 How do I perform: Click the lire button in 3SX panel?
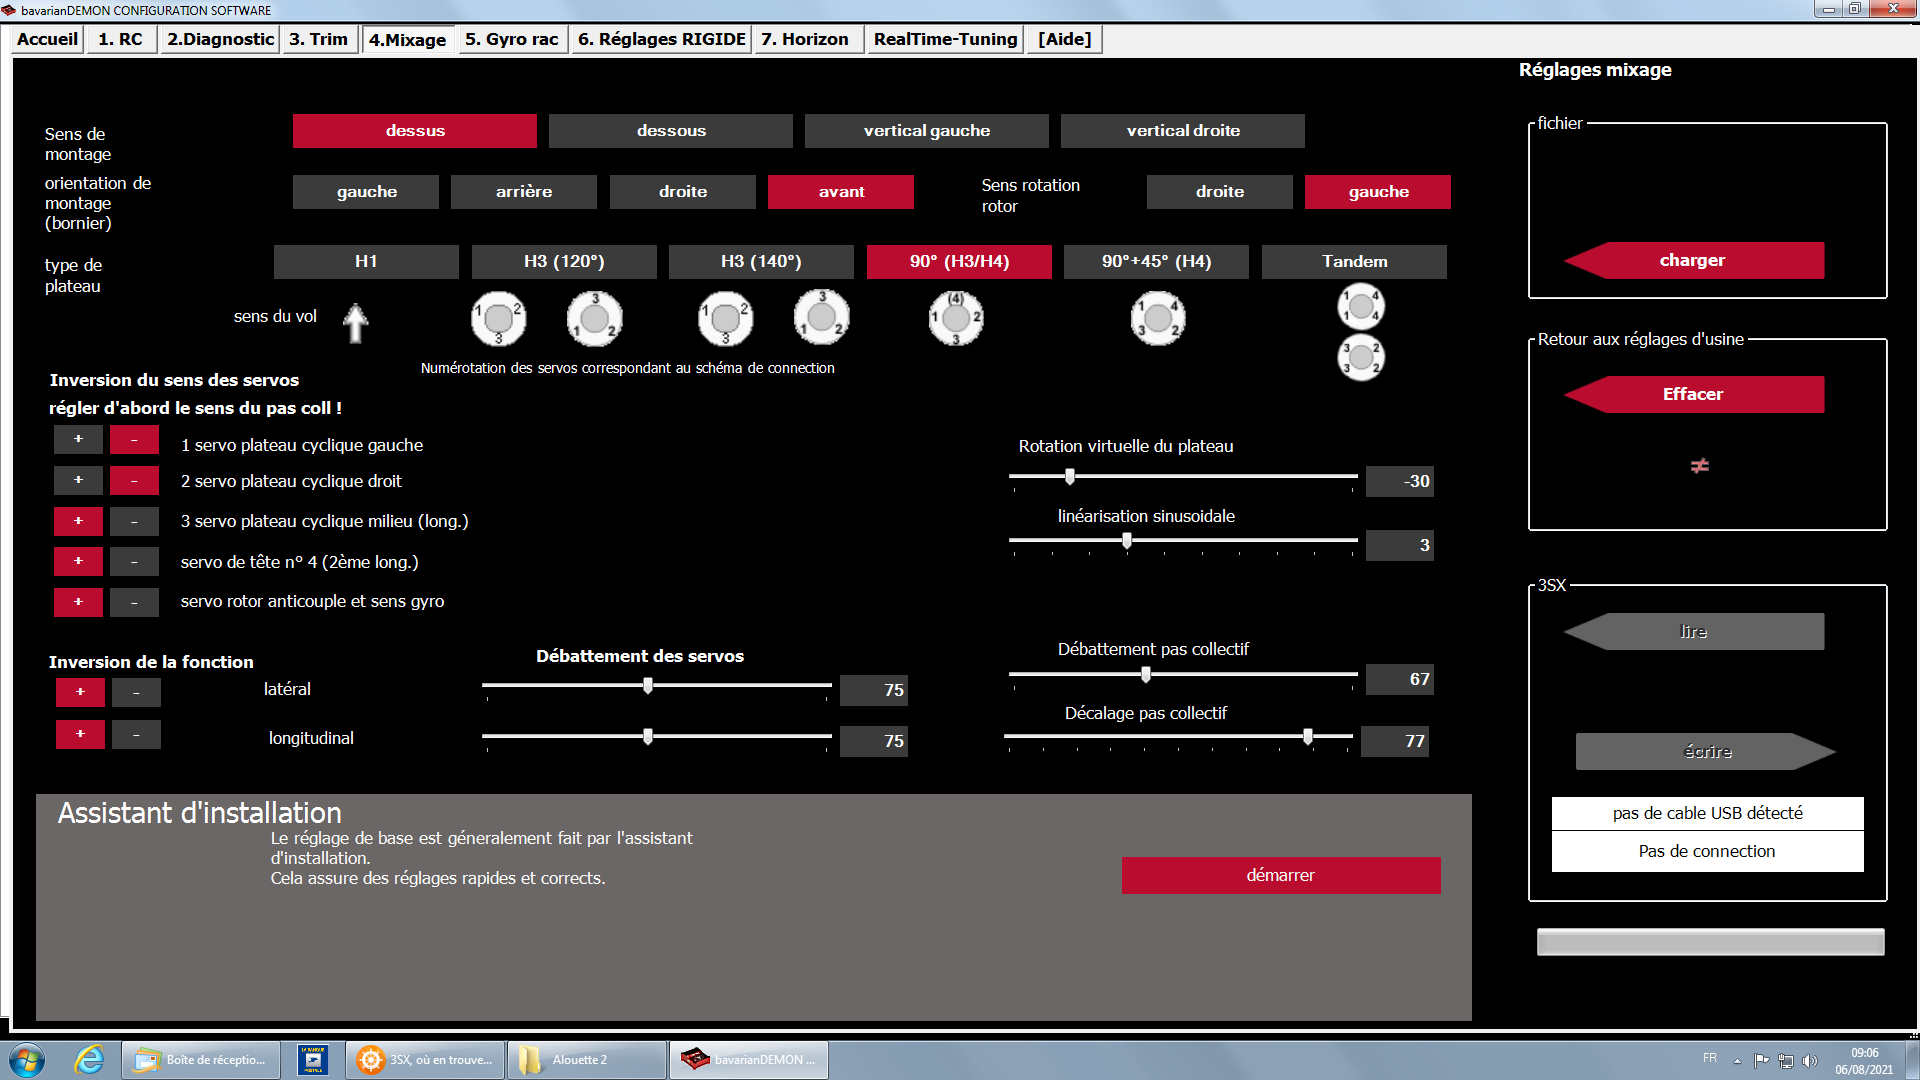tap(1693, 631)
